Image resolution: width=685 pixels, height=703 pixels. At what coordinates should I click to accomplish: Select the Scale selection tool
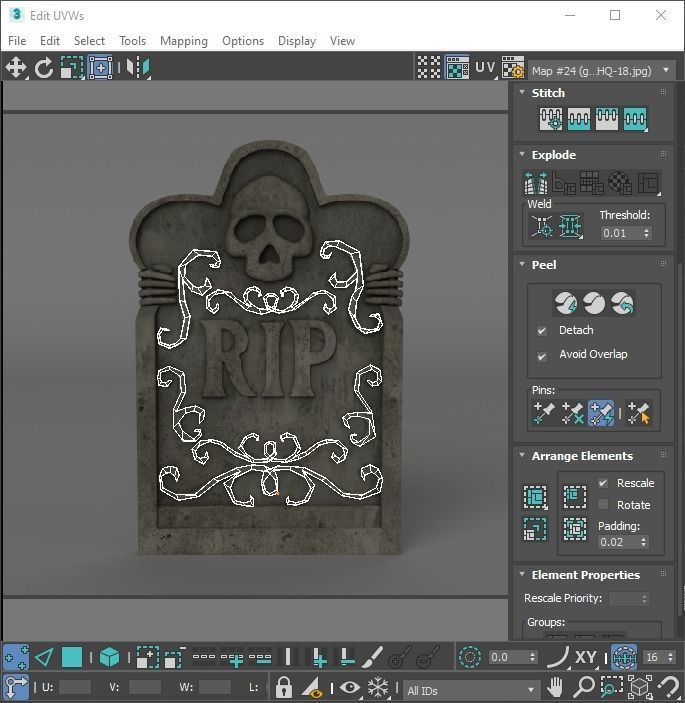tap(72, 68)
